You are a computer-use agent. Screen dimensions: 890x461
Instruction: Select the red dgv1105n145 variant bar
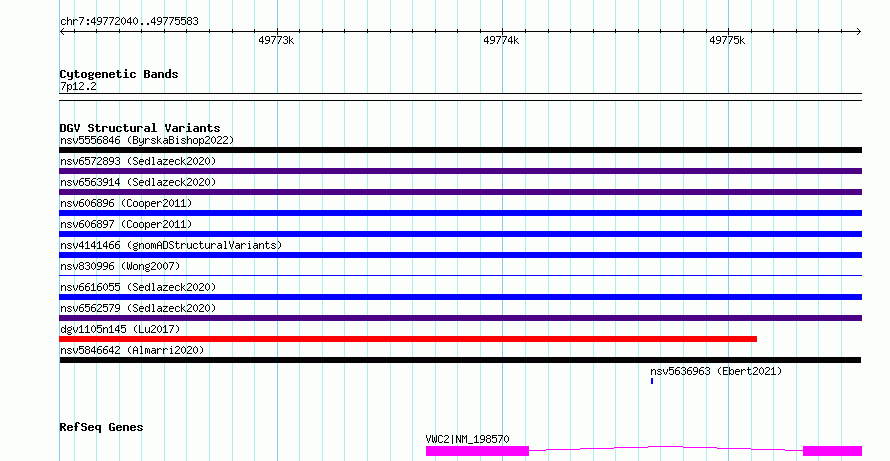[408, 339]
